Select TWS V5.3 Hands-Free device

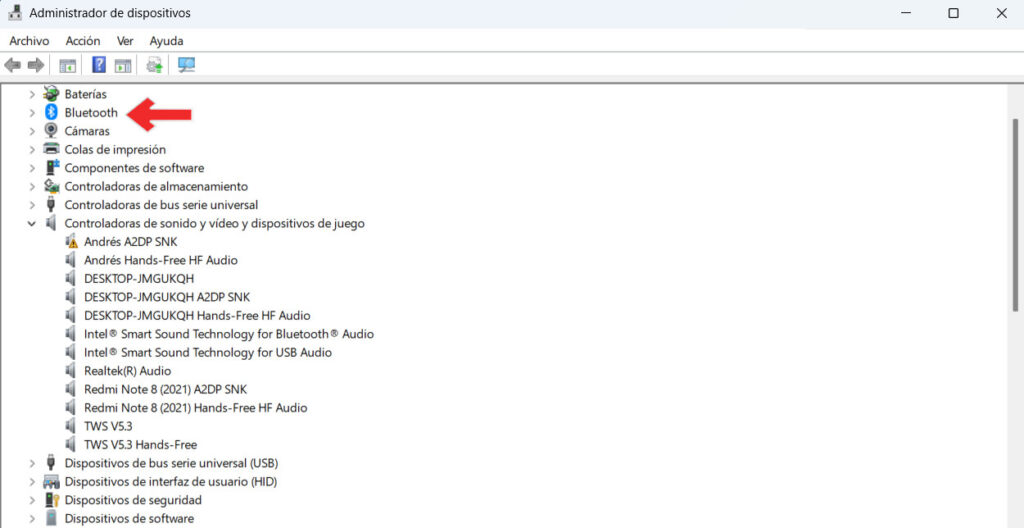(140, 445)
